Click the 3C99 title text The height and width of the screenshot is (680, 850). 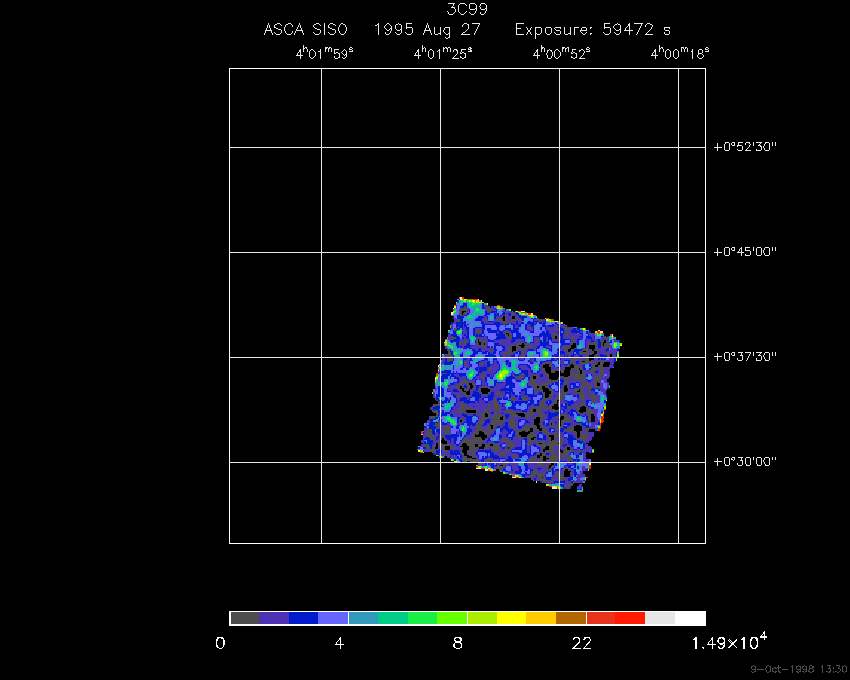tap(467, 9)
